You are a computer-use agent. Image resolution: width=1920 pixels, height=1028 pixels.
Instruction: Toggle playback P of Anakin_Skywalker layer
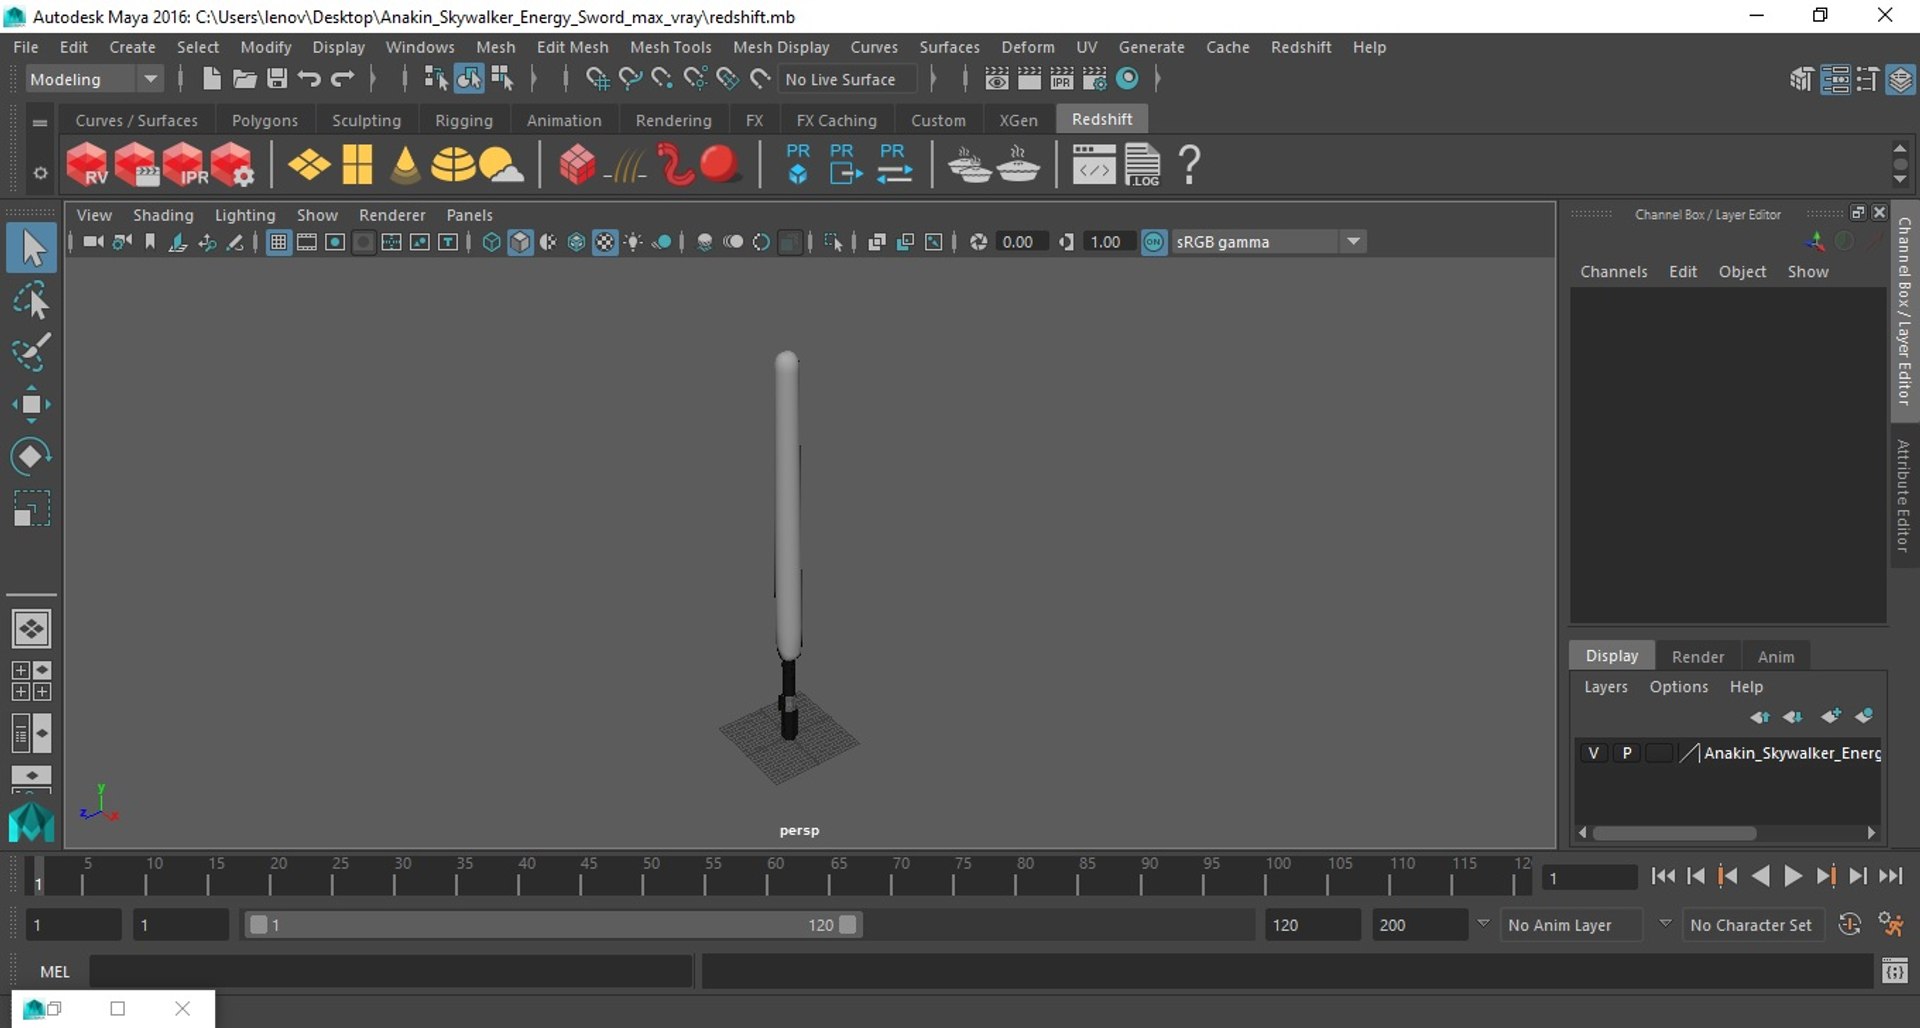tap(1627, 753)
